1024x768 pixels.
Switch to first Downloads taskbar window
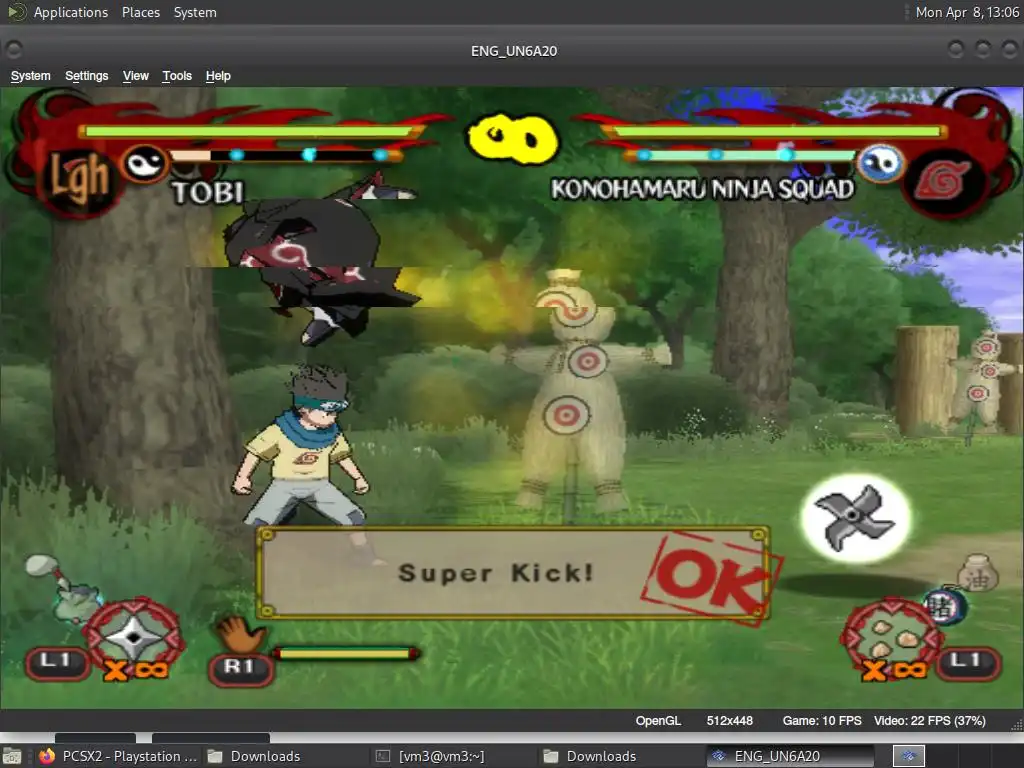tap(254, 756)
